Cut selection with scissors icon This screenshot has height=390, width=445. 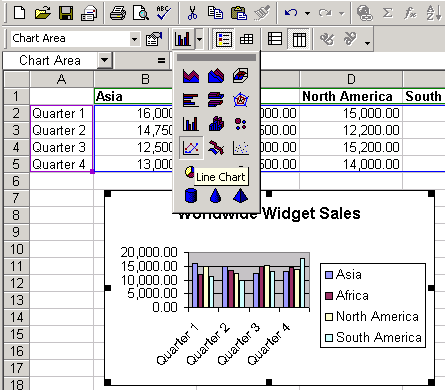192,13
